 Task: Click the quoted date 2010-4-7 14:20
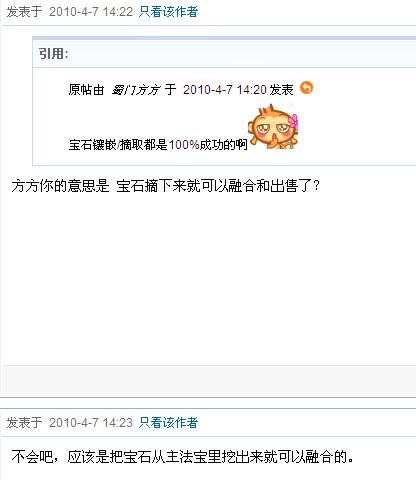[x=225, y=90]
